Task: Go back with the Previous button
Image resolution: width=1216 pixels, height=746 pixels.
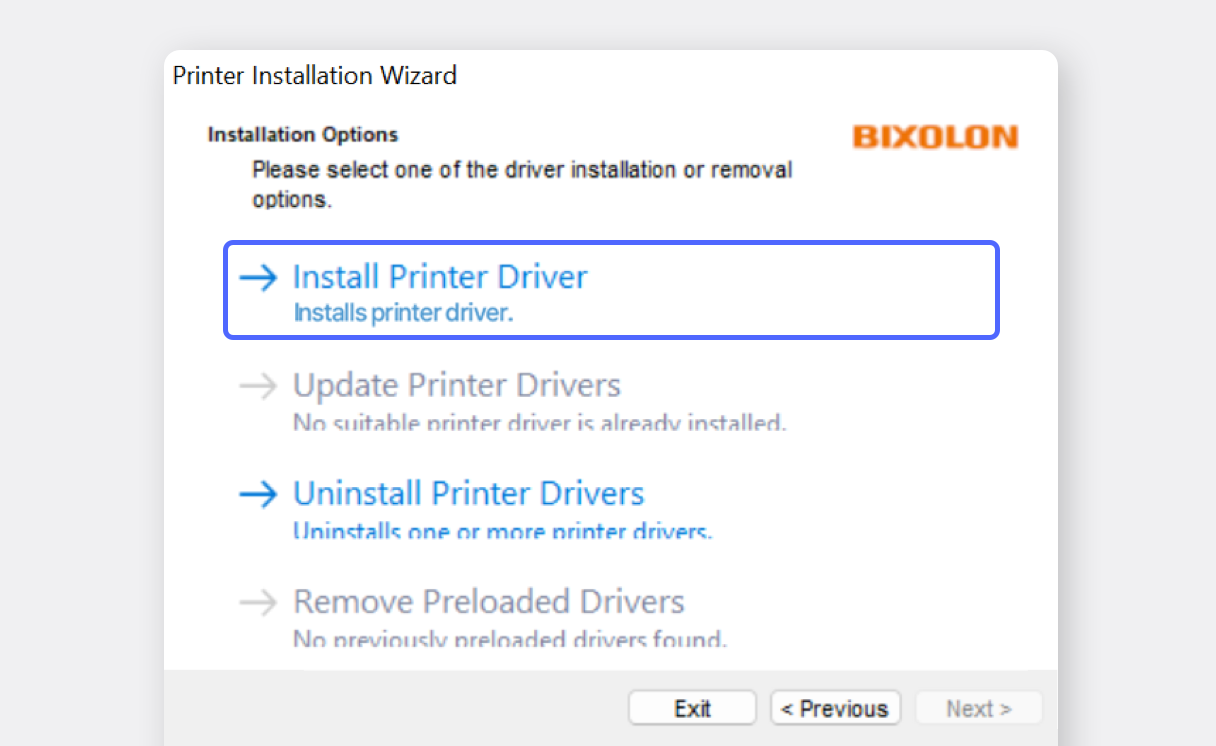Action: click(x=835, y=709)
